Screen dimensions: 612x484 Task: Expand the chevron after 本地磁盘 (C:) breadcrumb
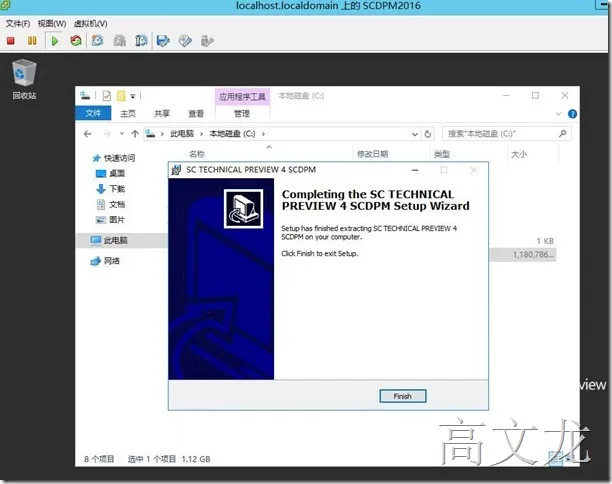click(x=263, y=134)
